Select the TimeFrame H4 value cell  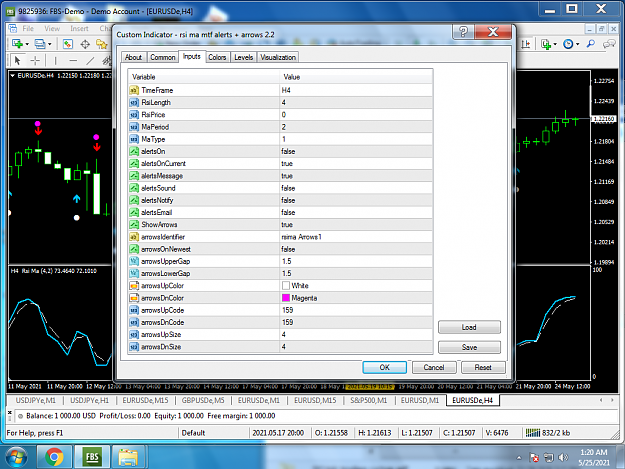pyautogui.click(x=356, y=90)
